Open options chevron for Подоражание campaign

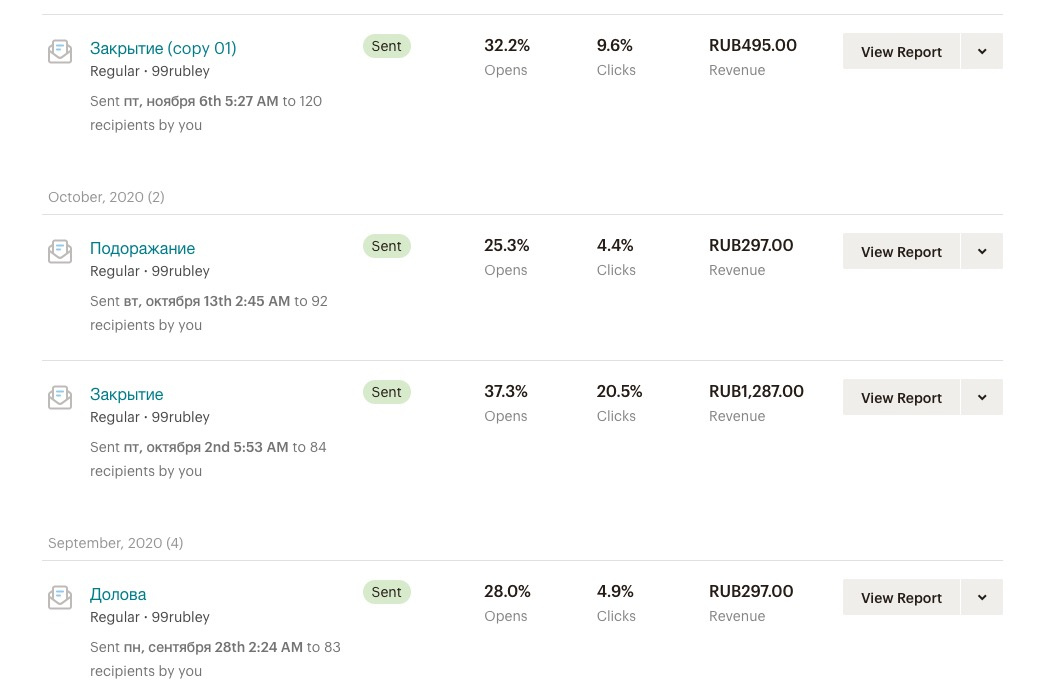click(982, 252)
